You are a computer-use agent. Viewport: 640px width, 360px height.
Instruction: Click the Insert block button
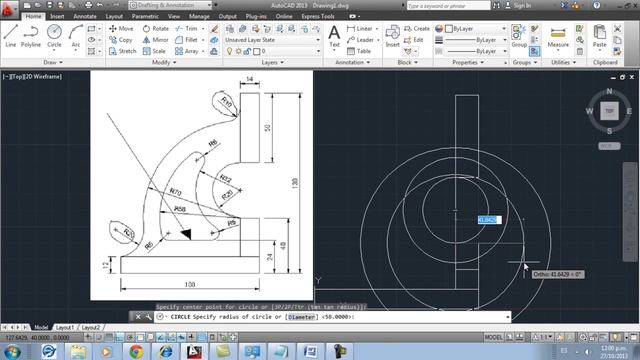click(x=393, y=36)
